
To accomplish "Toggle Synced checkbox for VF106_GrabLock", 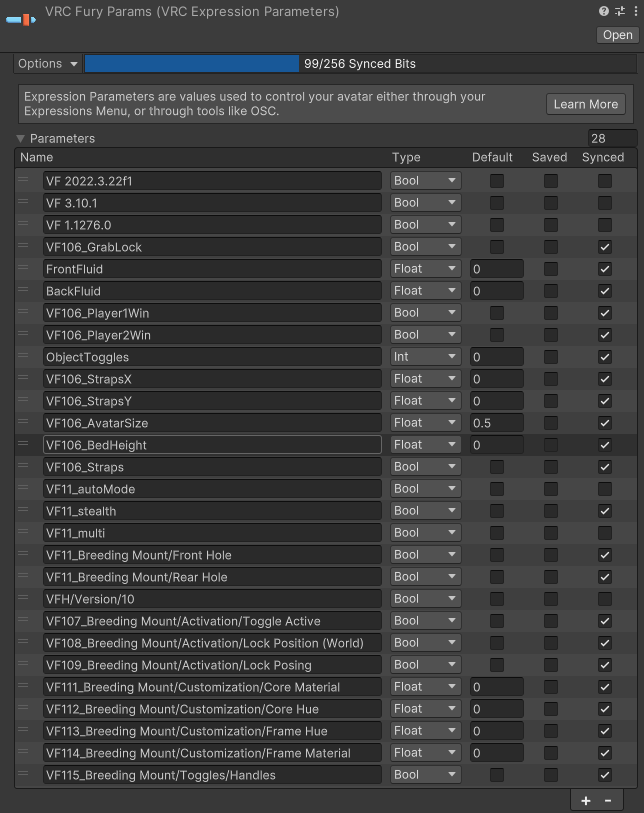I will click(x=604, y=247).
